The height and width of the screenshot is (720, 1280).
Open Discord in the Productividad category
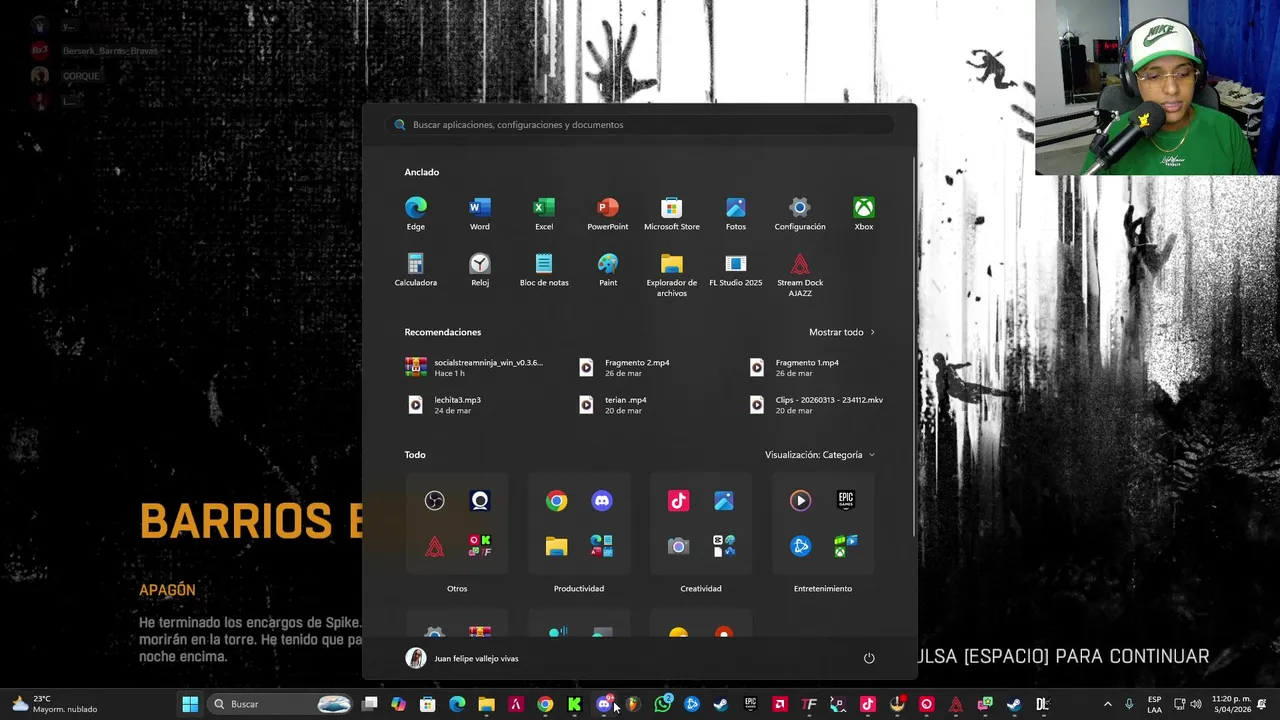tap(602, 501)
